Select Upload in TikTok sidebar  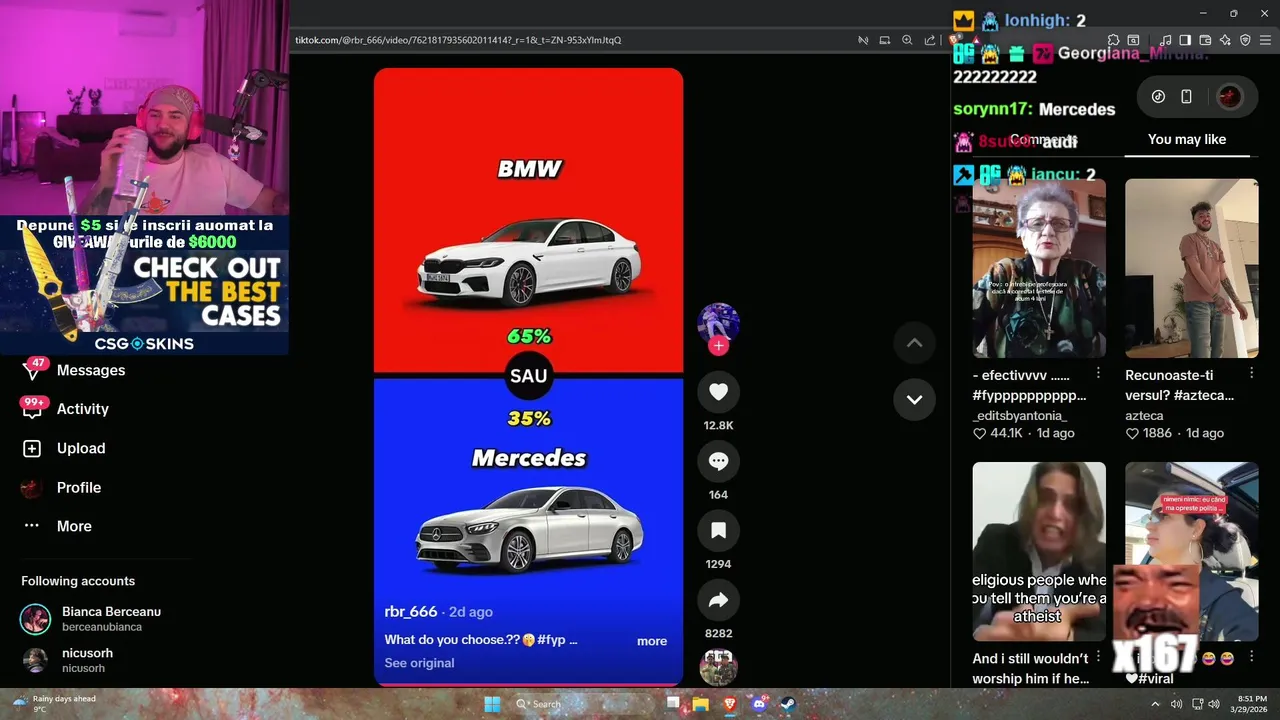(81, 448)
